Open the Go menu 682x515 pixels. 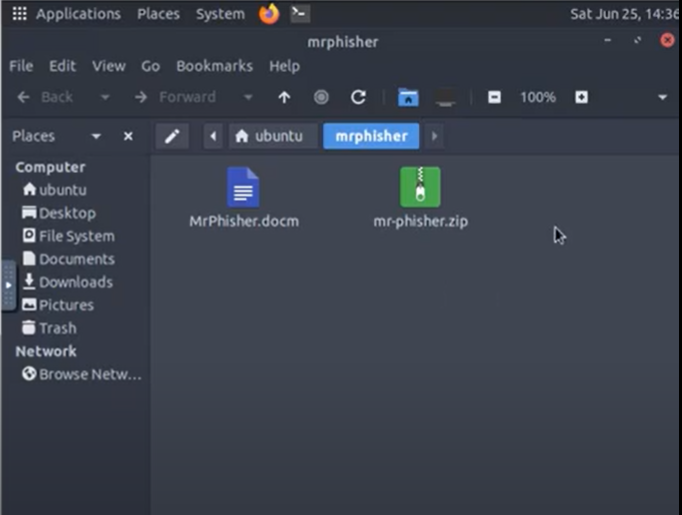[x=150, y=66]
